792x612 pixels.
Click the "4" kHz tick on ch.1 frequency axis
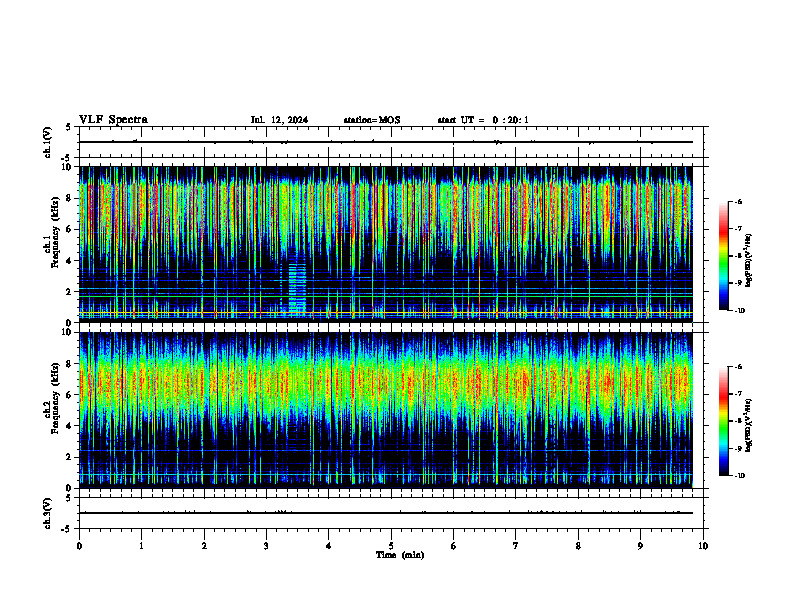click(69, 261)
